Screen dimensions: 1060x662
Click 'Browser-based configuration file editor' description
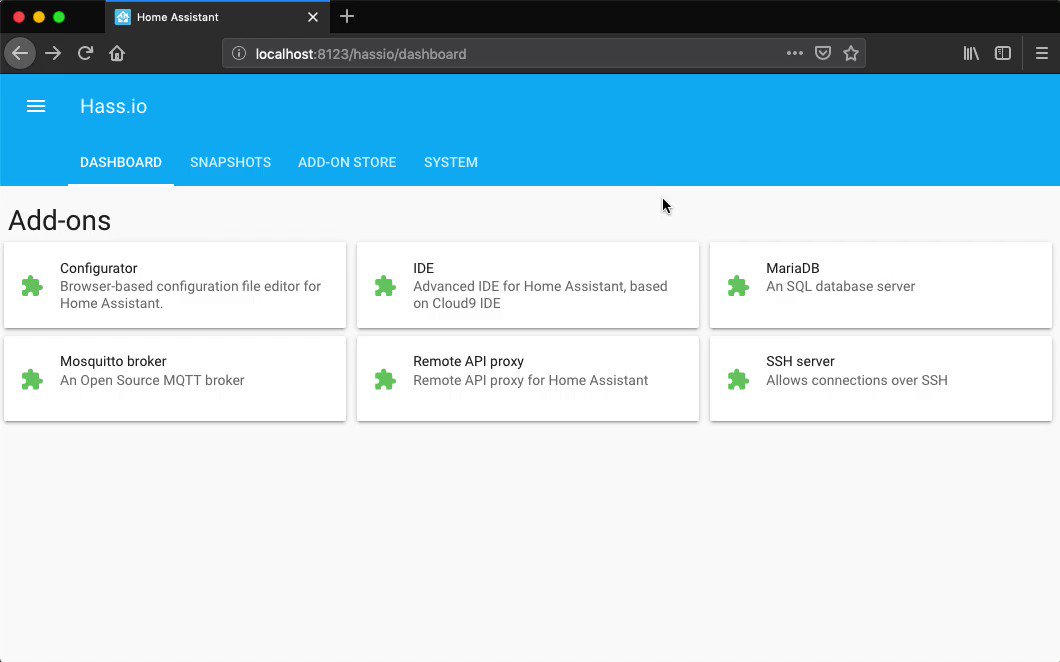pos(190,295)
